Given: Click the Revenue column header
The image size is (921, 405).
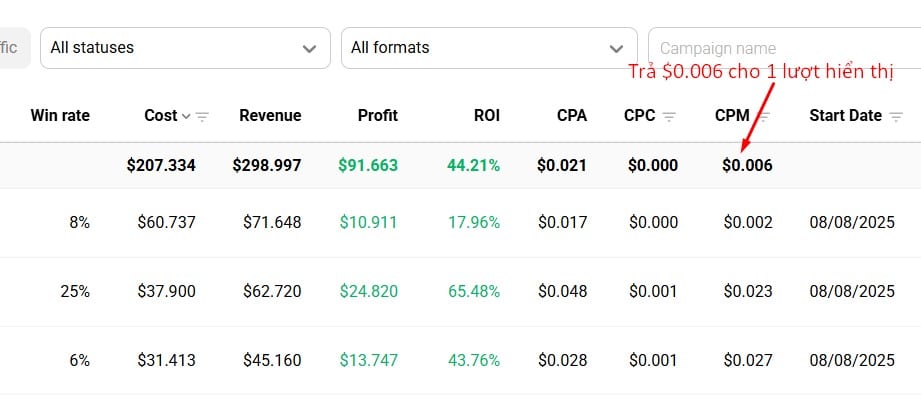Looking at the screenshot, I should coord(270,116).
